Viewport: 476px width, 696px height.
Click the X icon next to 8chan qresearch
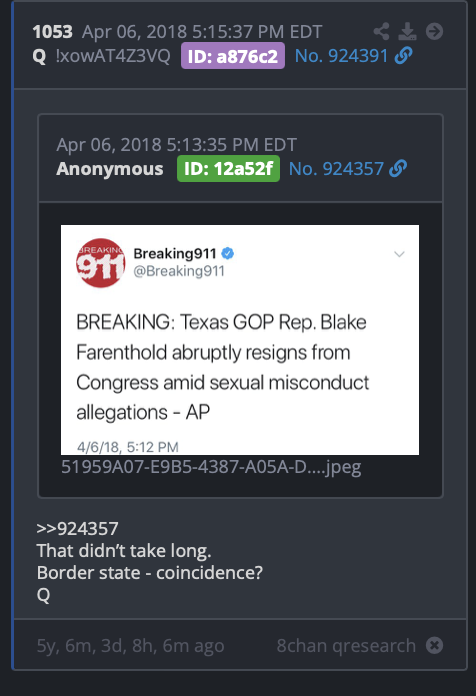pyautogui.click(x=435, y=645)
